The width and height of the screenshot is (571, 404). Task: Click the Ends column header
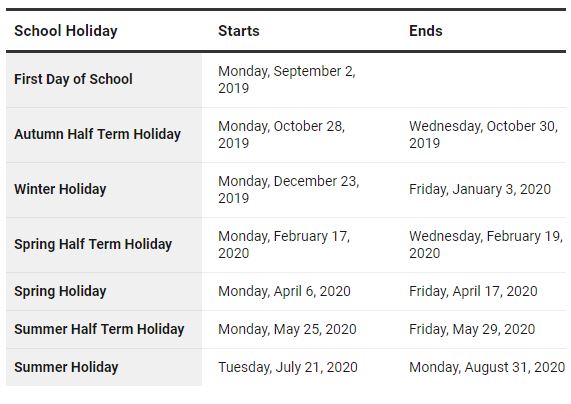coord(426,31)
